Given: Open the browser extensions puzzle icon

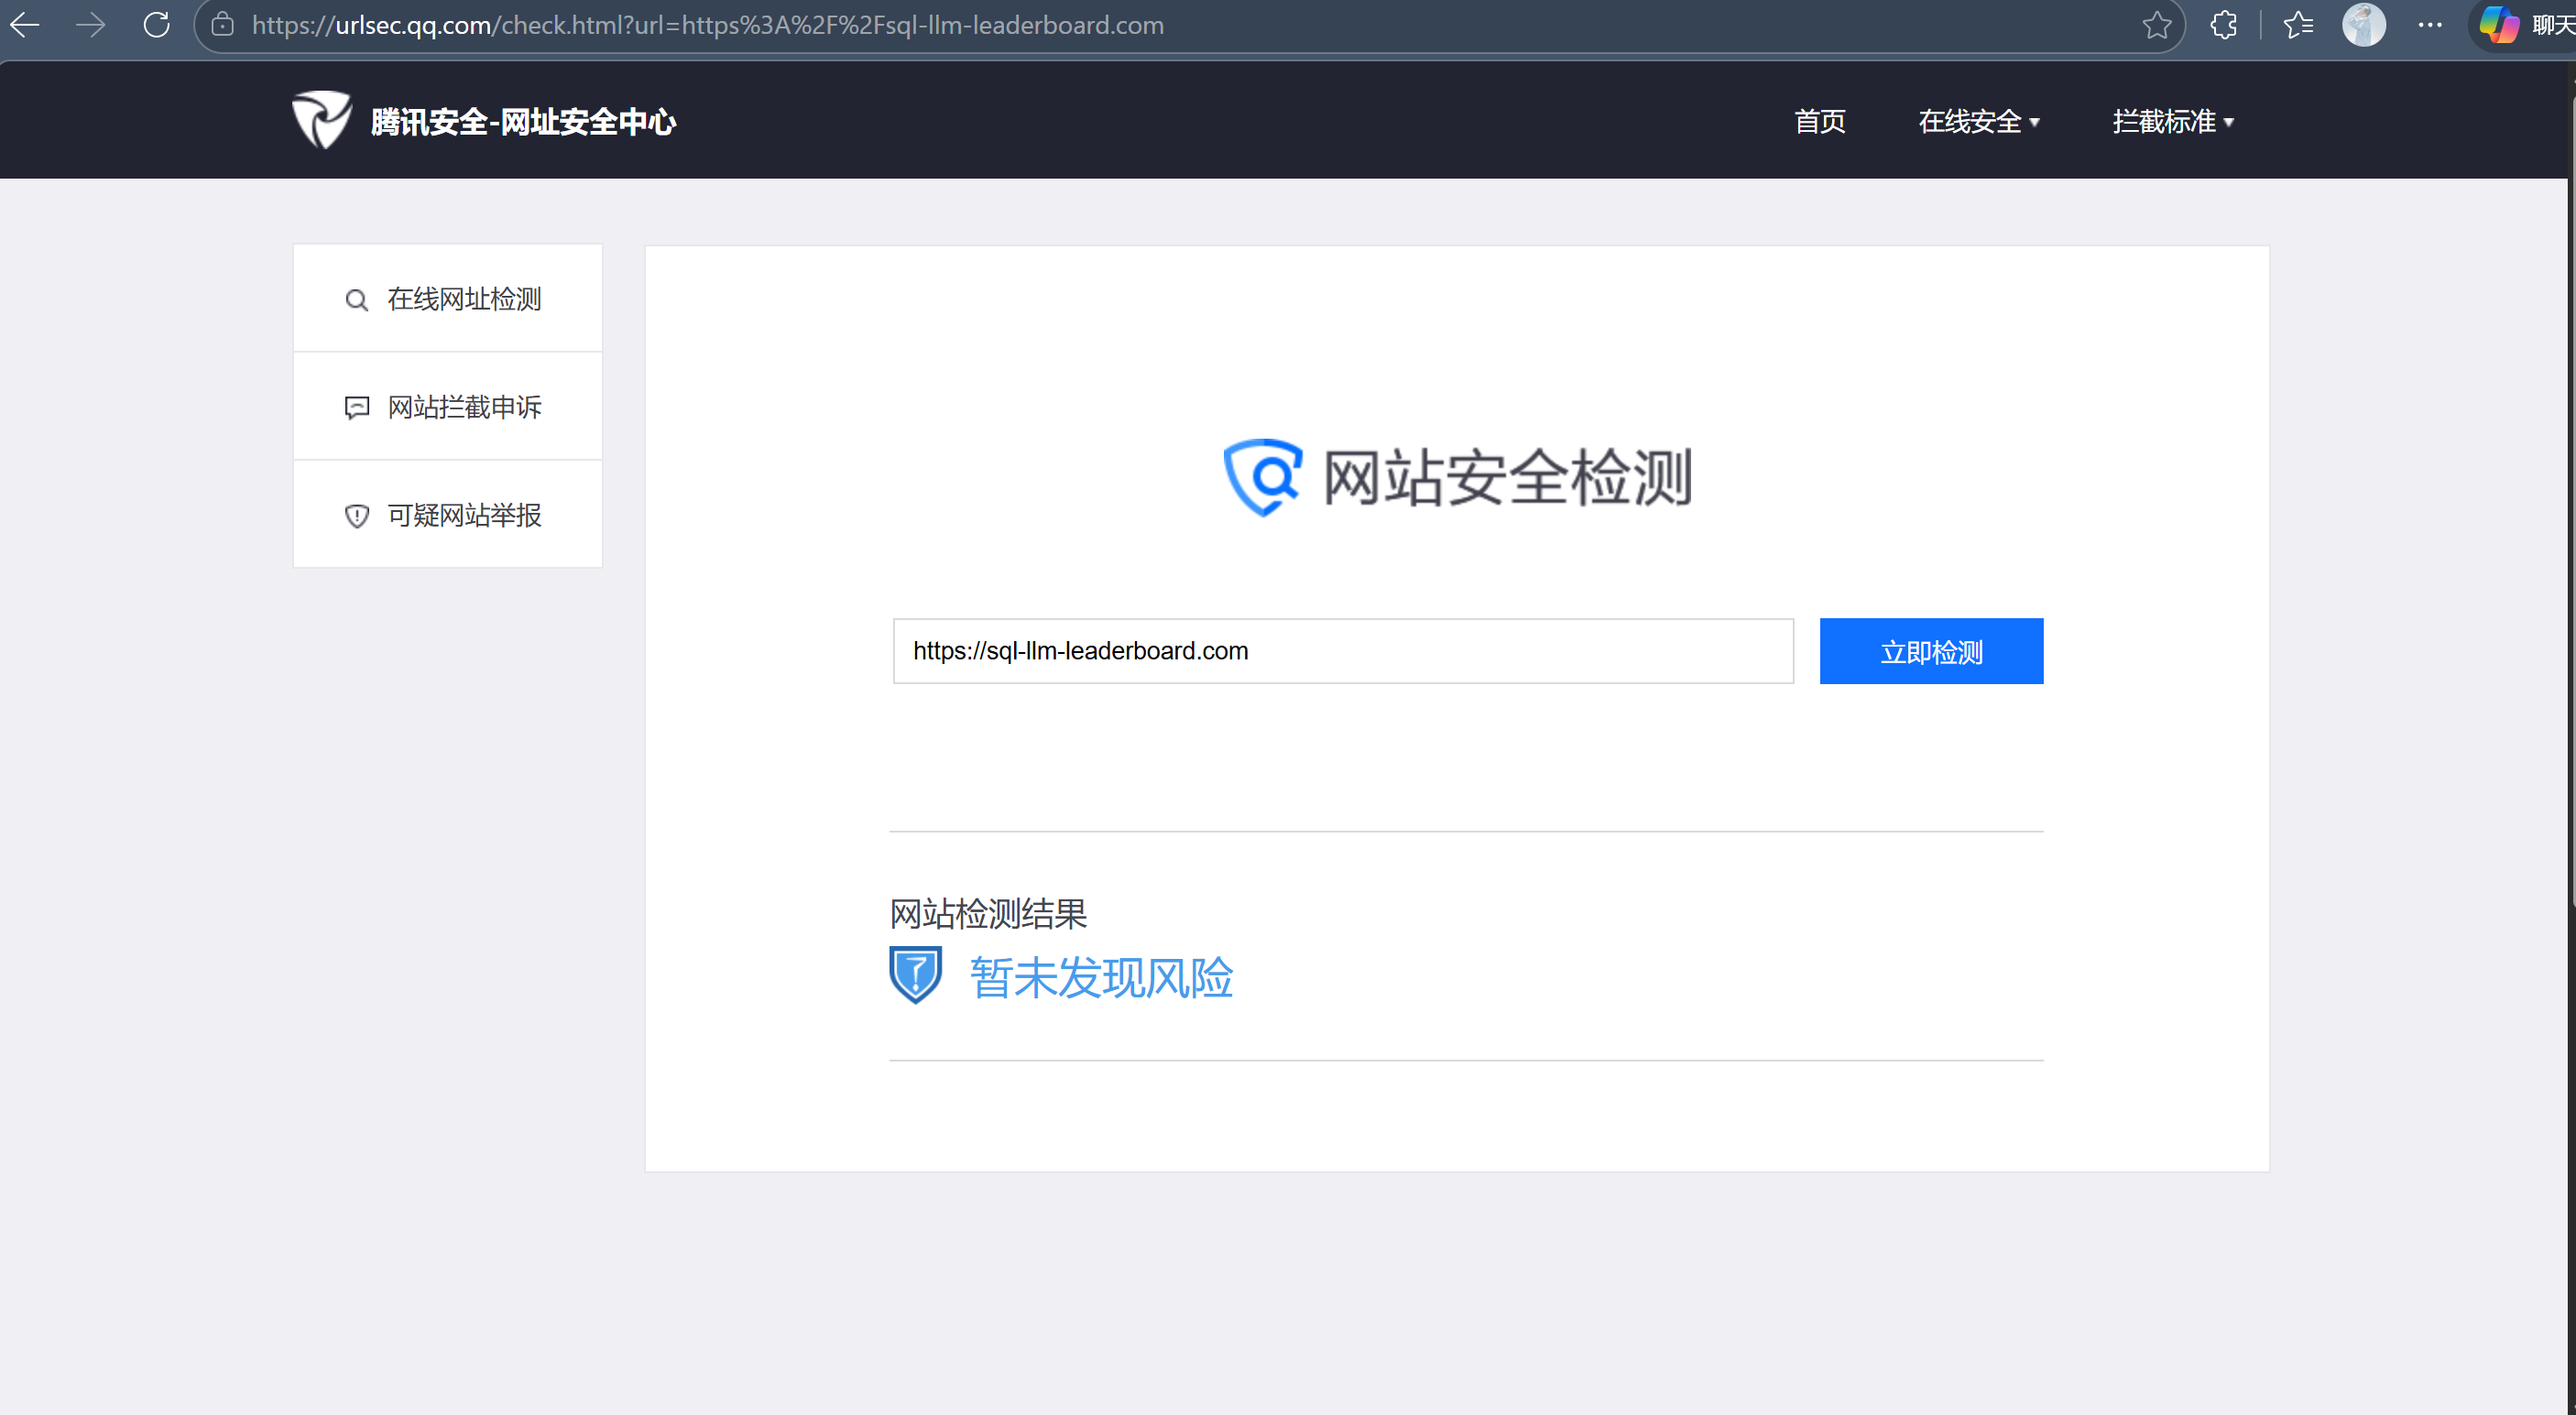Looking at the screenshot, I should (2224, 25).
